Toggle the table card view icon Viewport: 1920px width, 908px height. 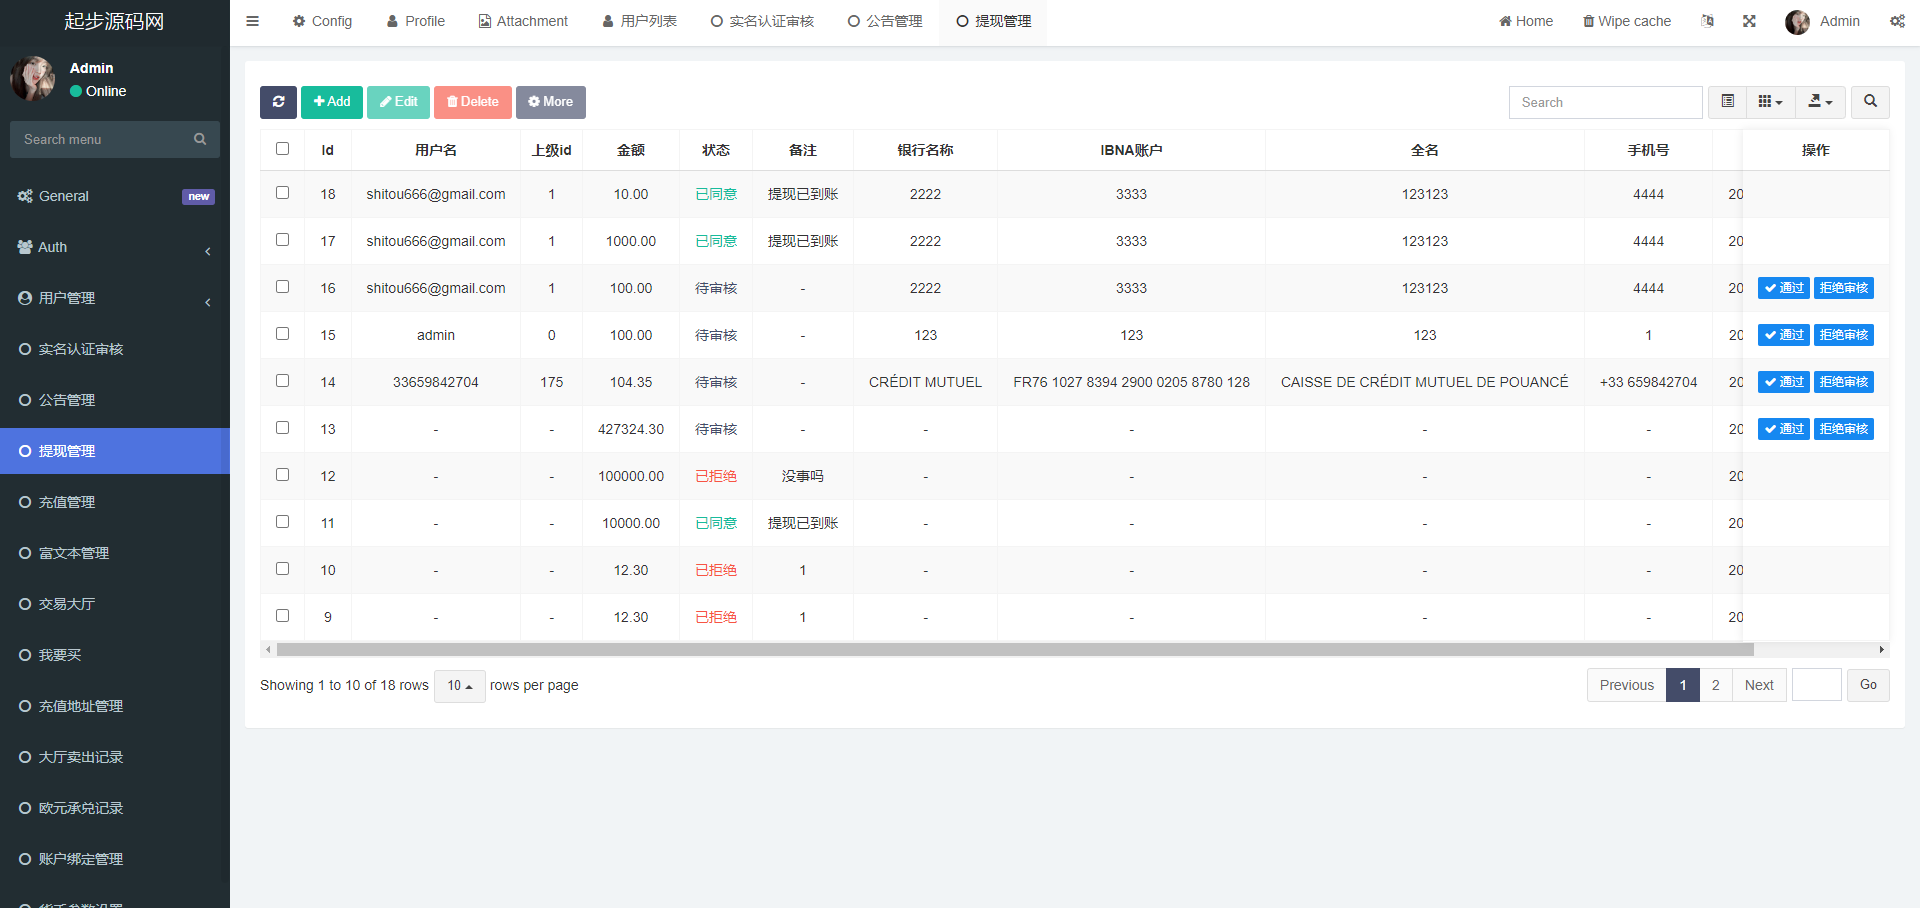point(1727,102)
